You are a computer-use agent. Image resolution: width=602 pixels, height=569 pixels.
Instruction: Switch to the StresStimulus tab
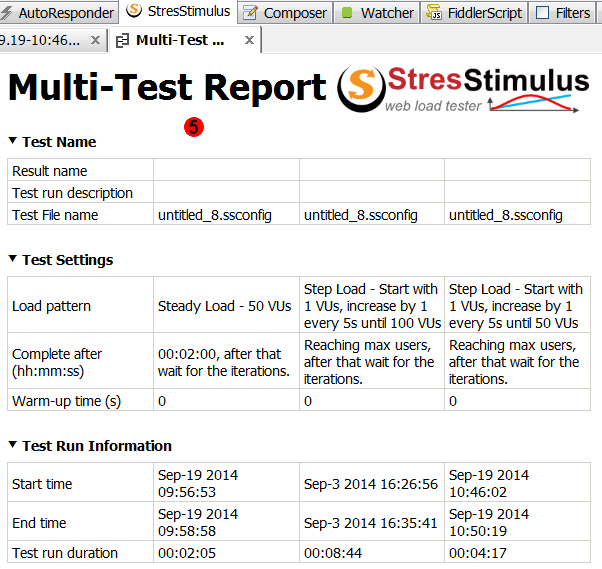(179, 12)
